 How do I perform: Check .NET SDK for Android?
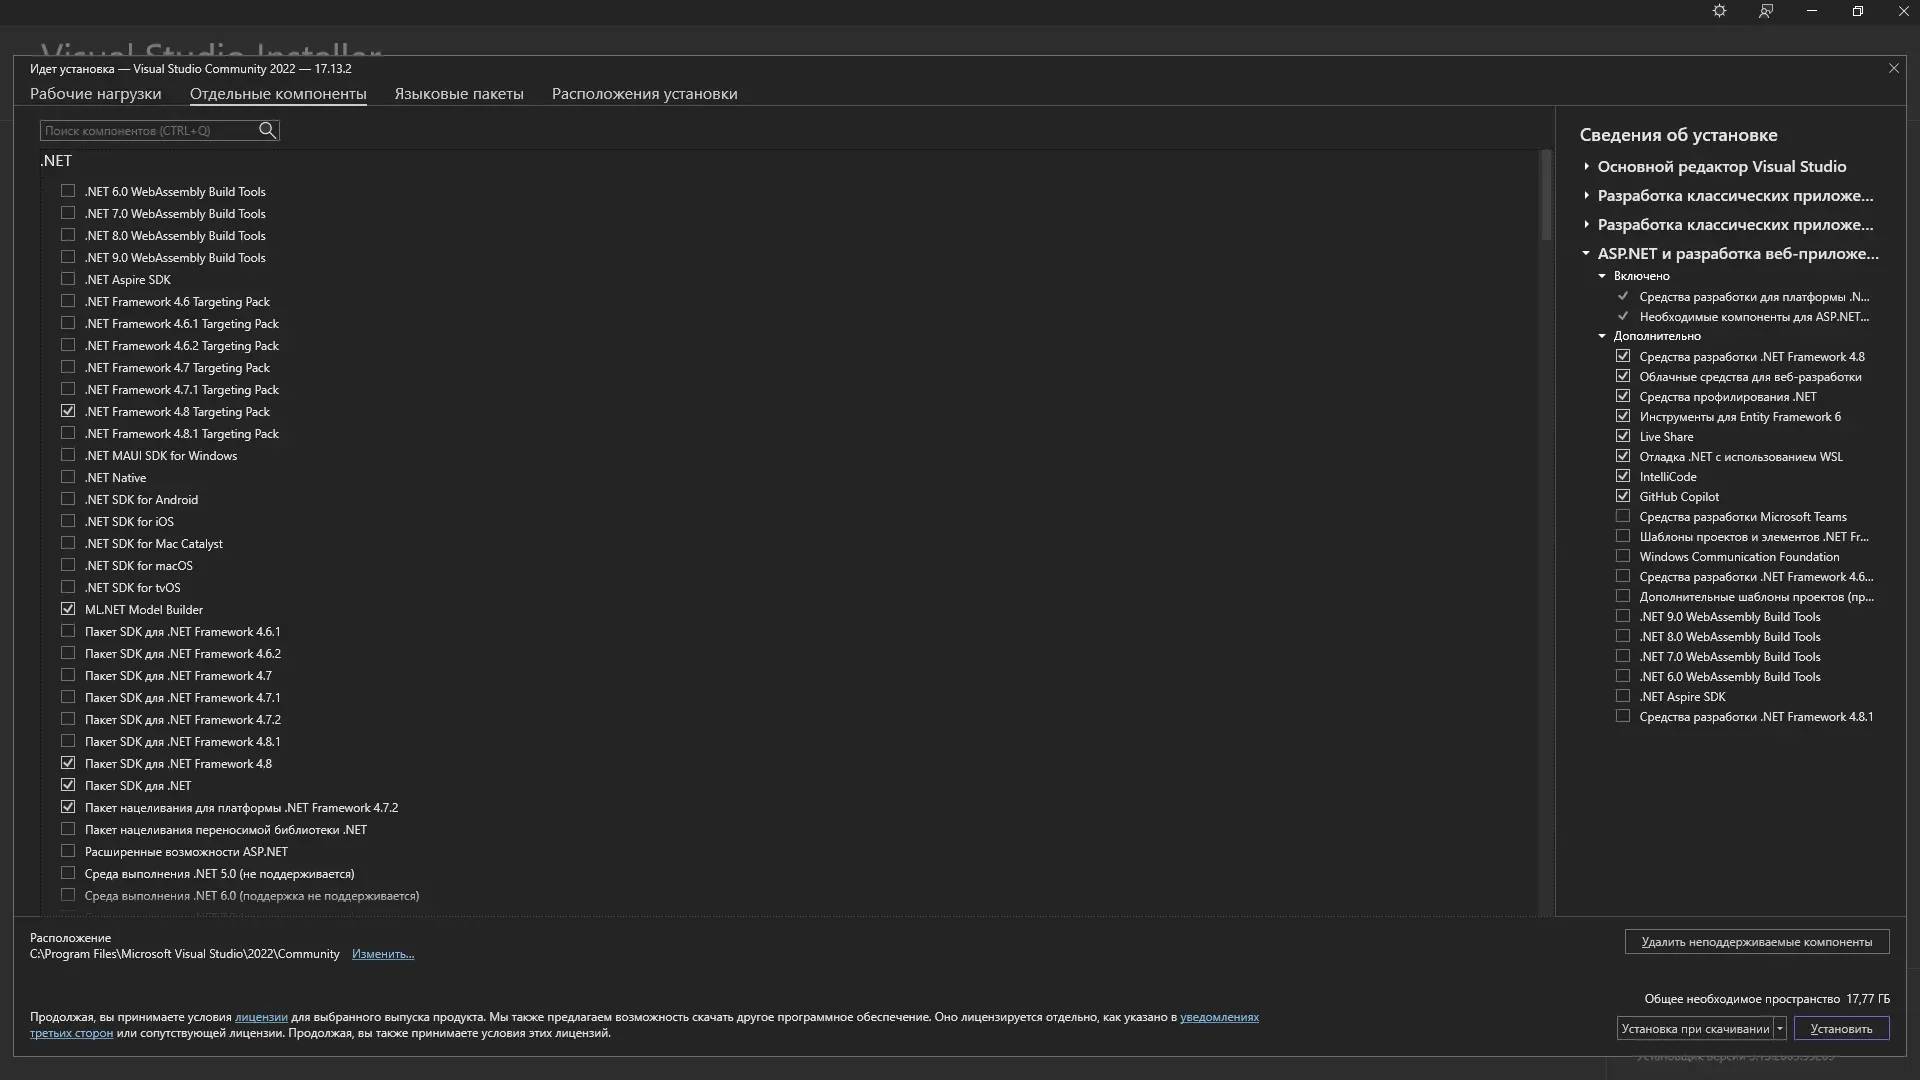coord(68,499)
